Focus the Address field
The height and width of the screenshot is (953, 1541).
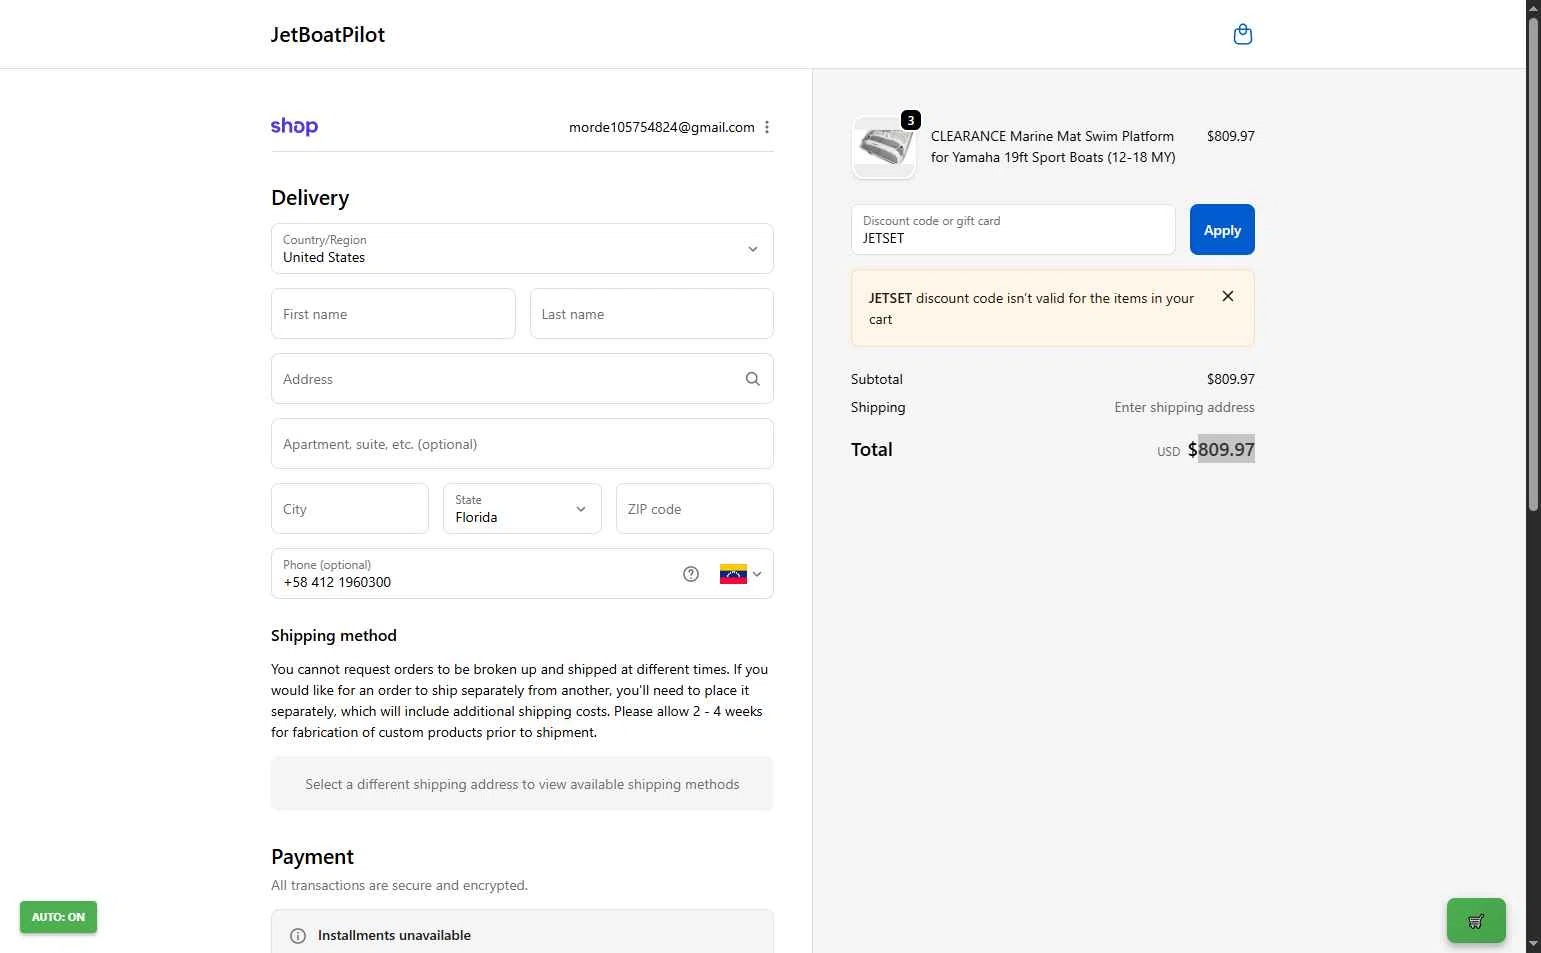click(x=522, y=379)
